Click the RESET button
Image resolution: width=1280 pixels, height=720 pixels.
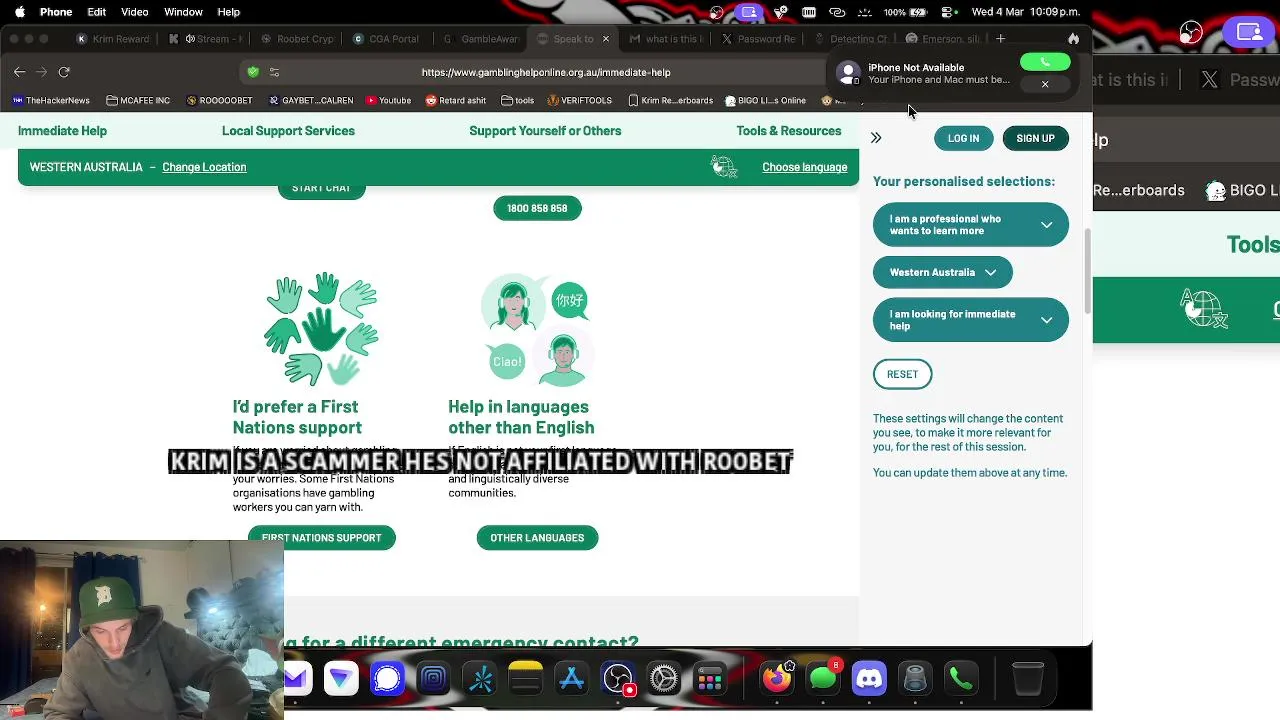pyautogui.click(x=902, y=374)
